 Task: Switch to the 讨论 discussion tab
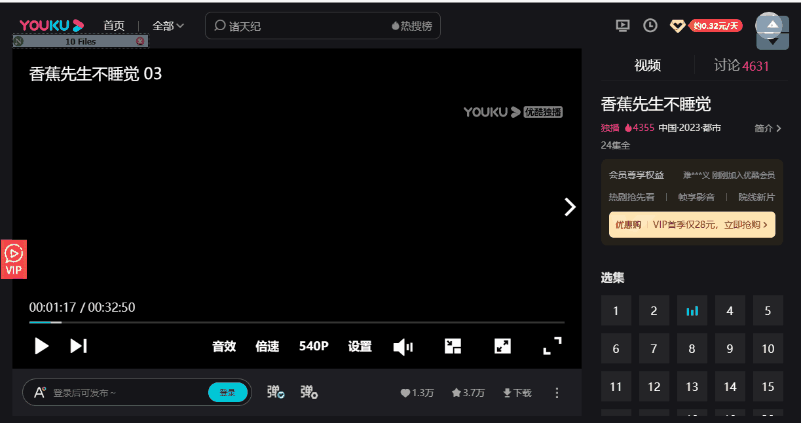pyautogui.click(x=741, y=65)
